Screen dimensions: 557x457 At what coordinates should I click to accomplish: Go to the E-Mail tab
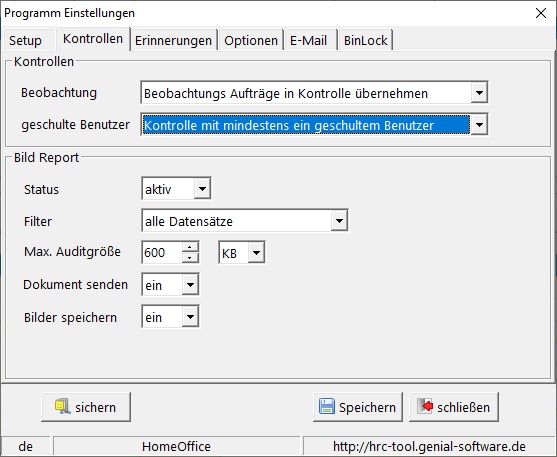pyautogui.click(x=308, y=40)
